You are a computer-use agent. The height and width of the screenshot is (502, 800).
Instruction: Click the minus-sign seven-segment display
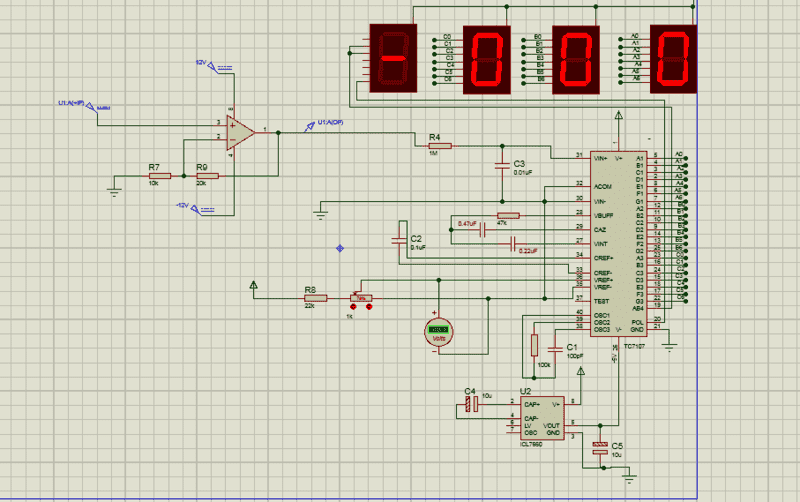(393, 59)
